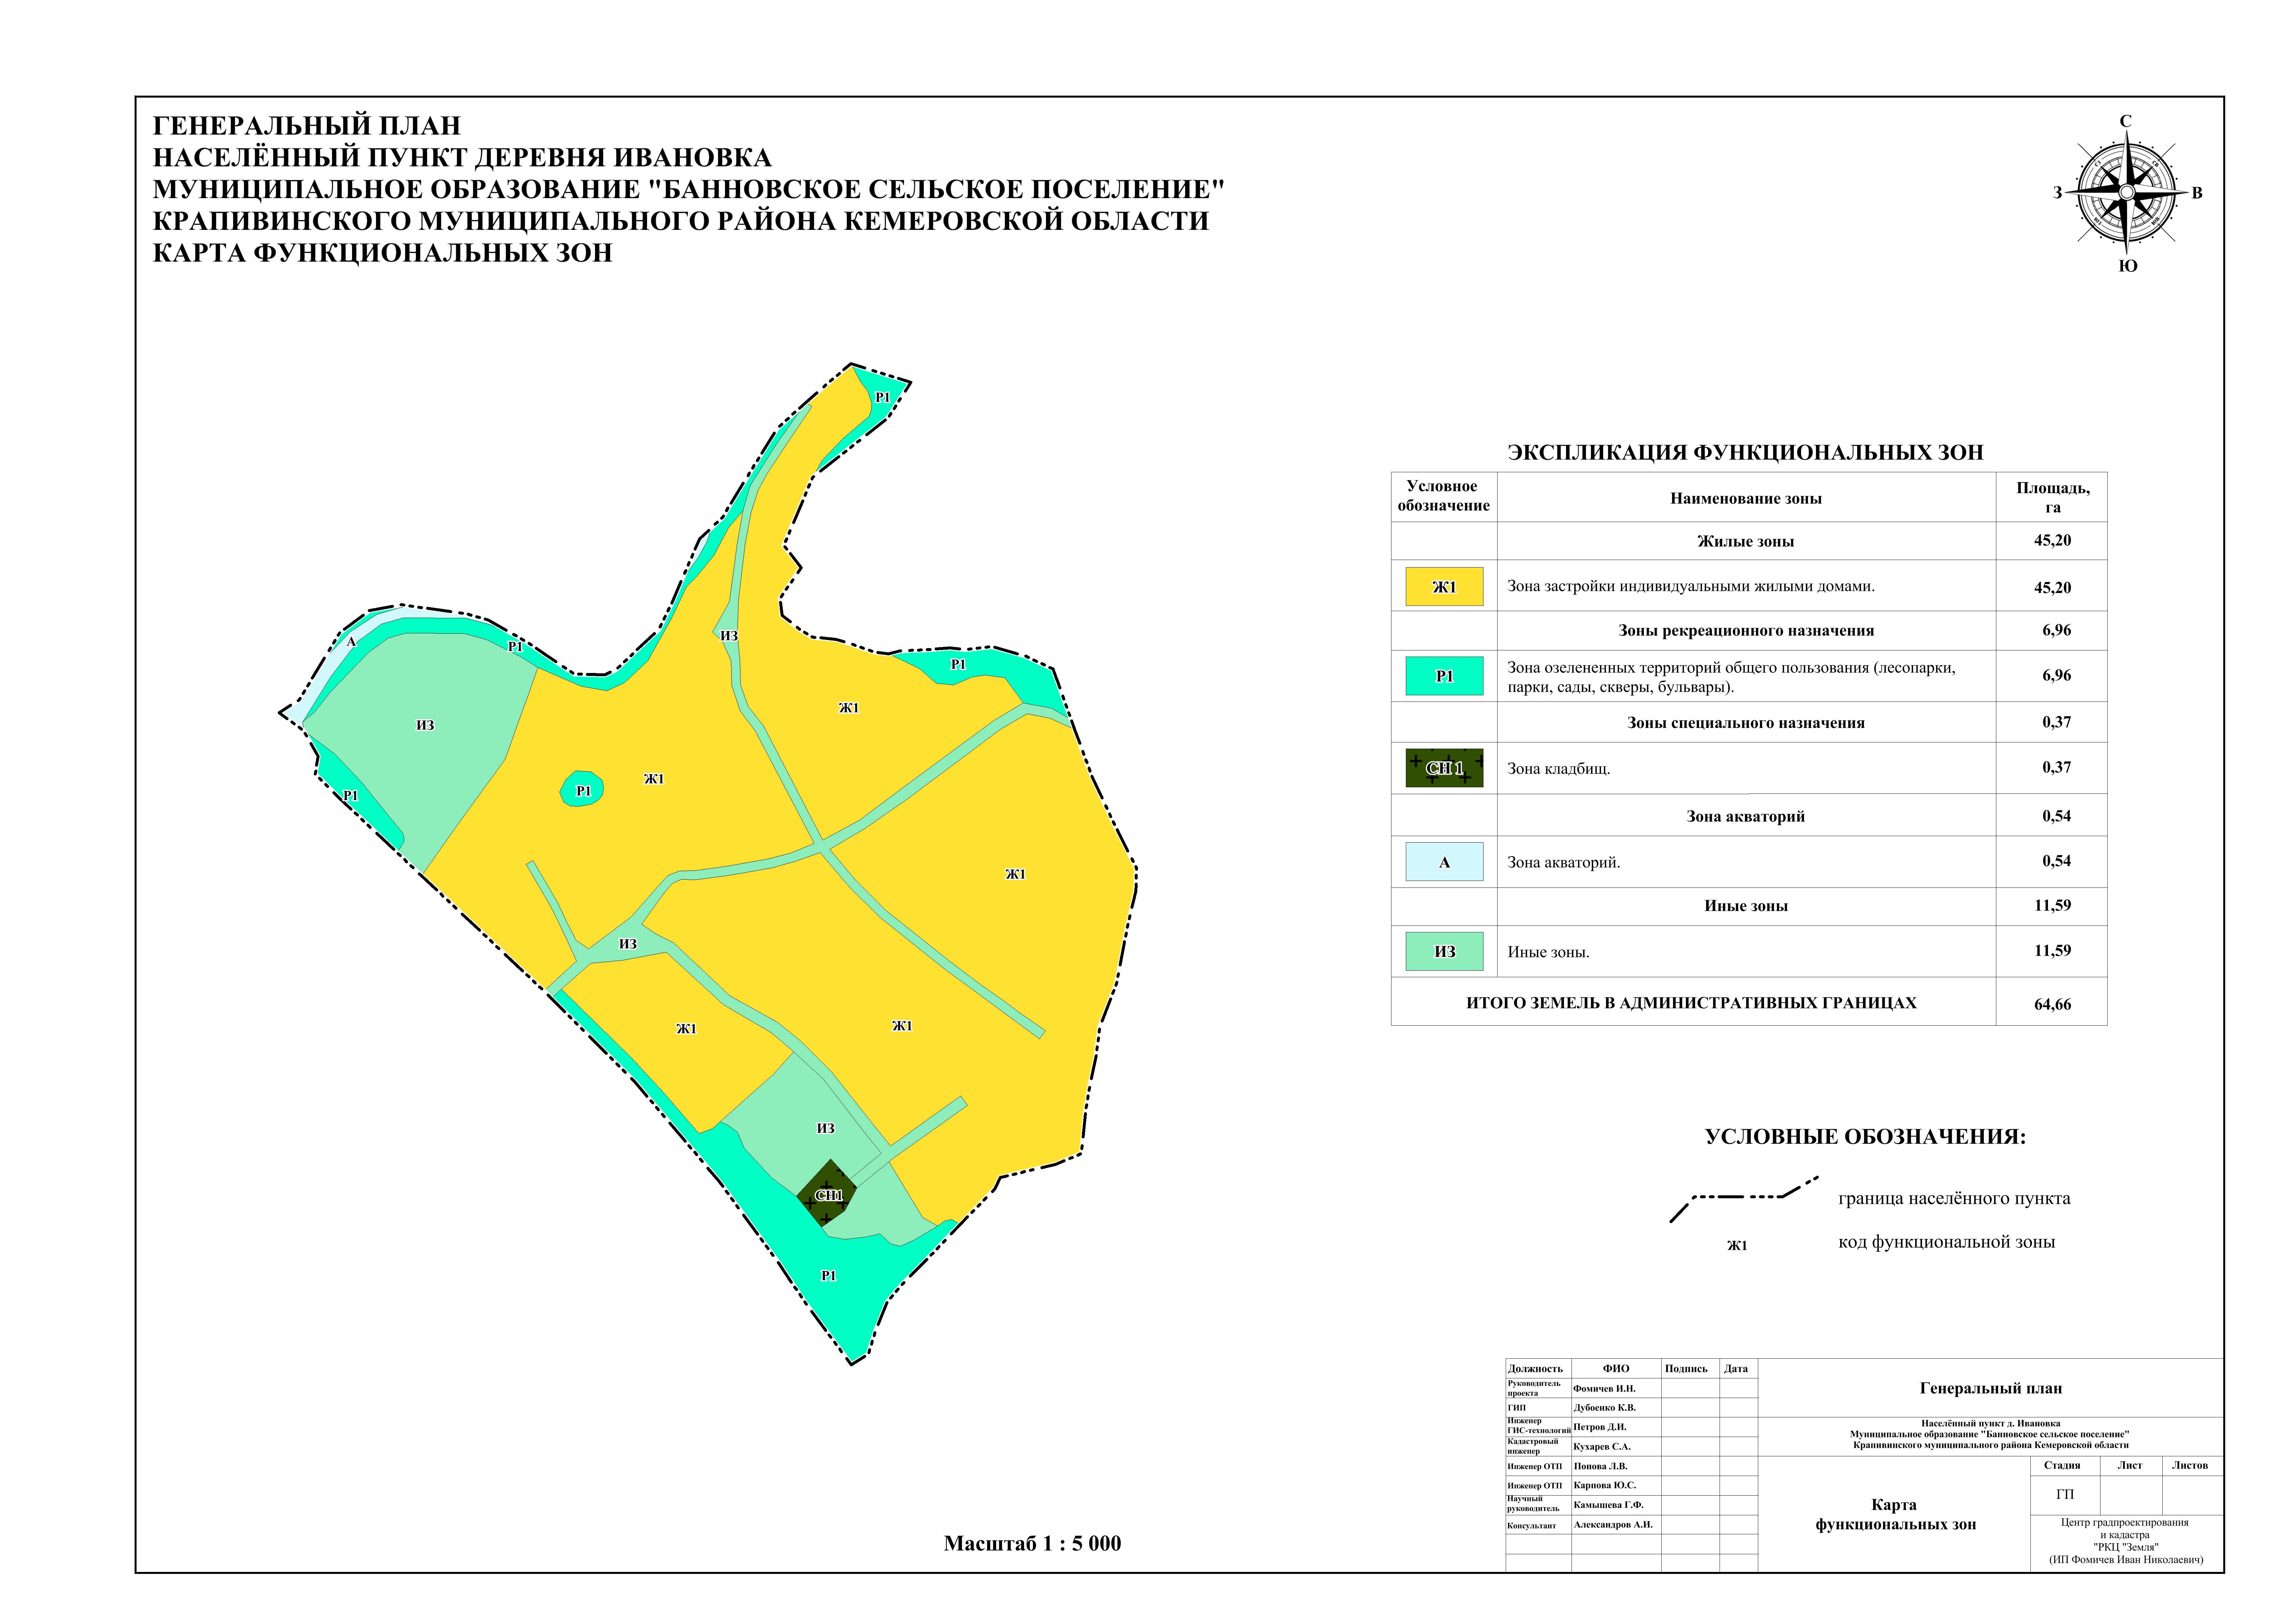Click the area value 0,54 in the 'Зона акваторий.' row

pyautogui.click(x=2056, y=861)
